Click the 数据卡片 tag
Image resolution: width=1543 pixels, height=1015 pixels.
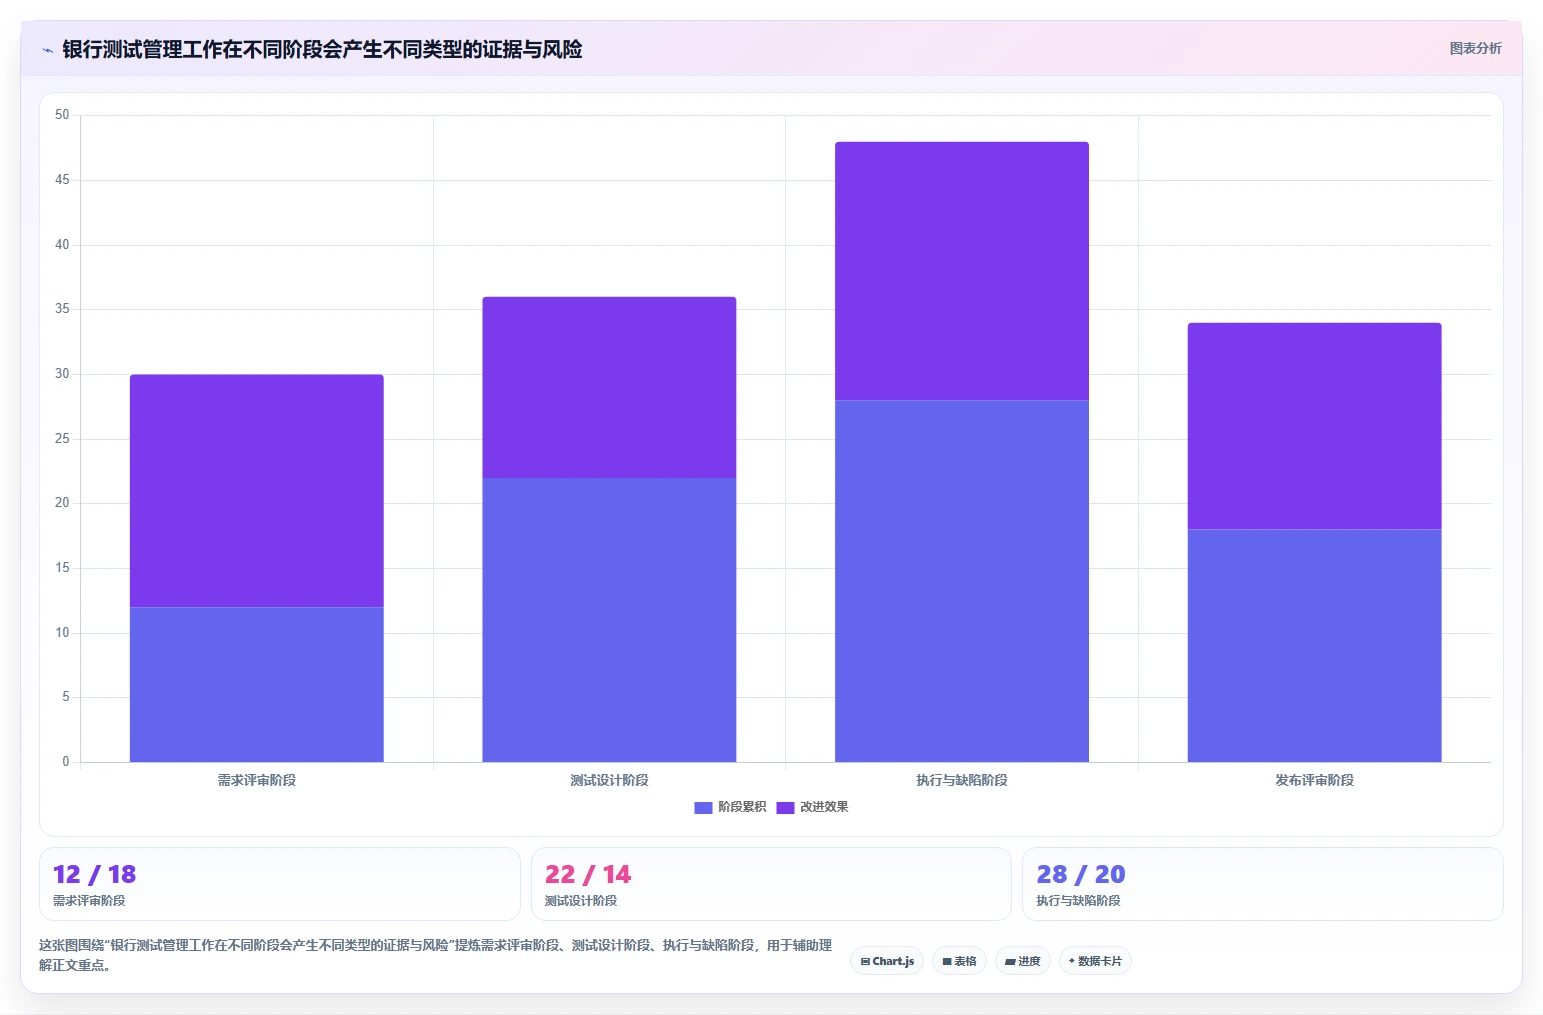1095,961
